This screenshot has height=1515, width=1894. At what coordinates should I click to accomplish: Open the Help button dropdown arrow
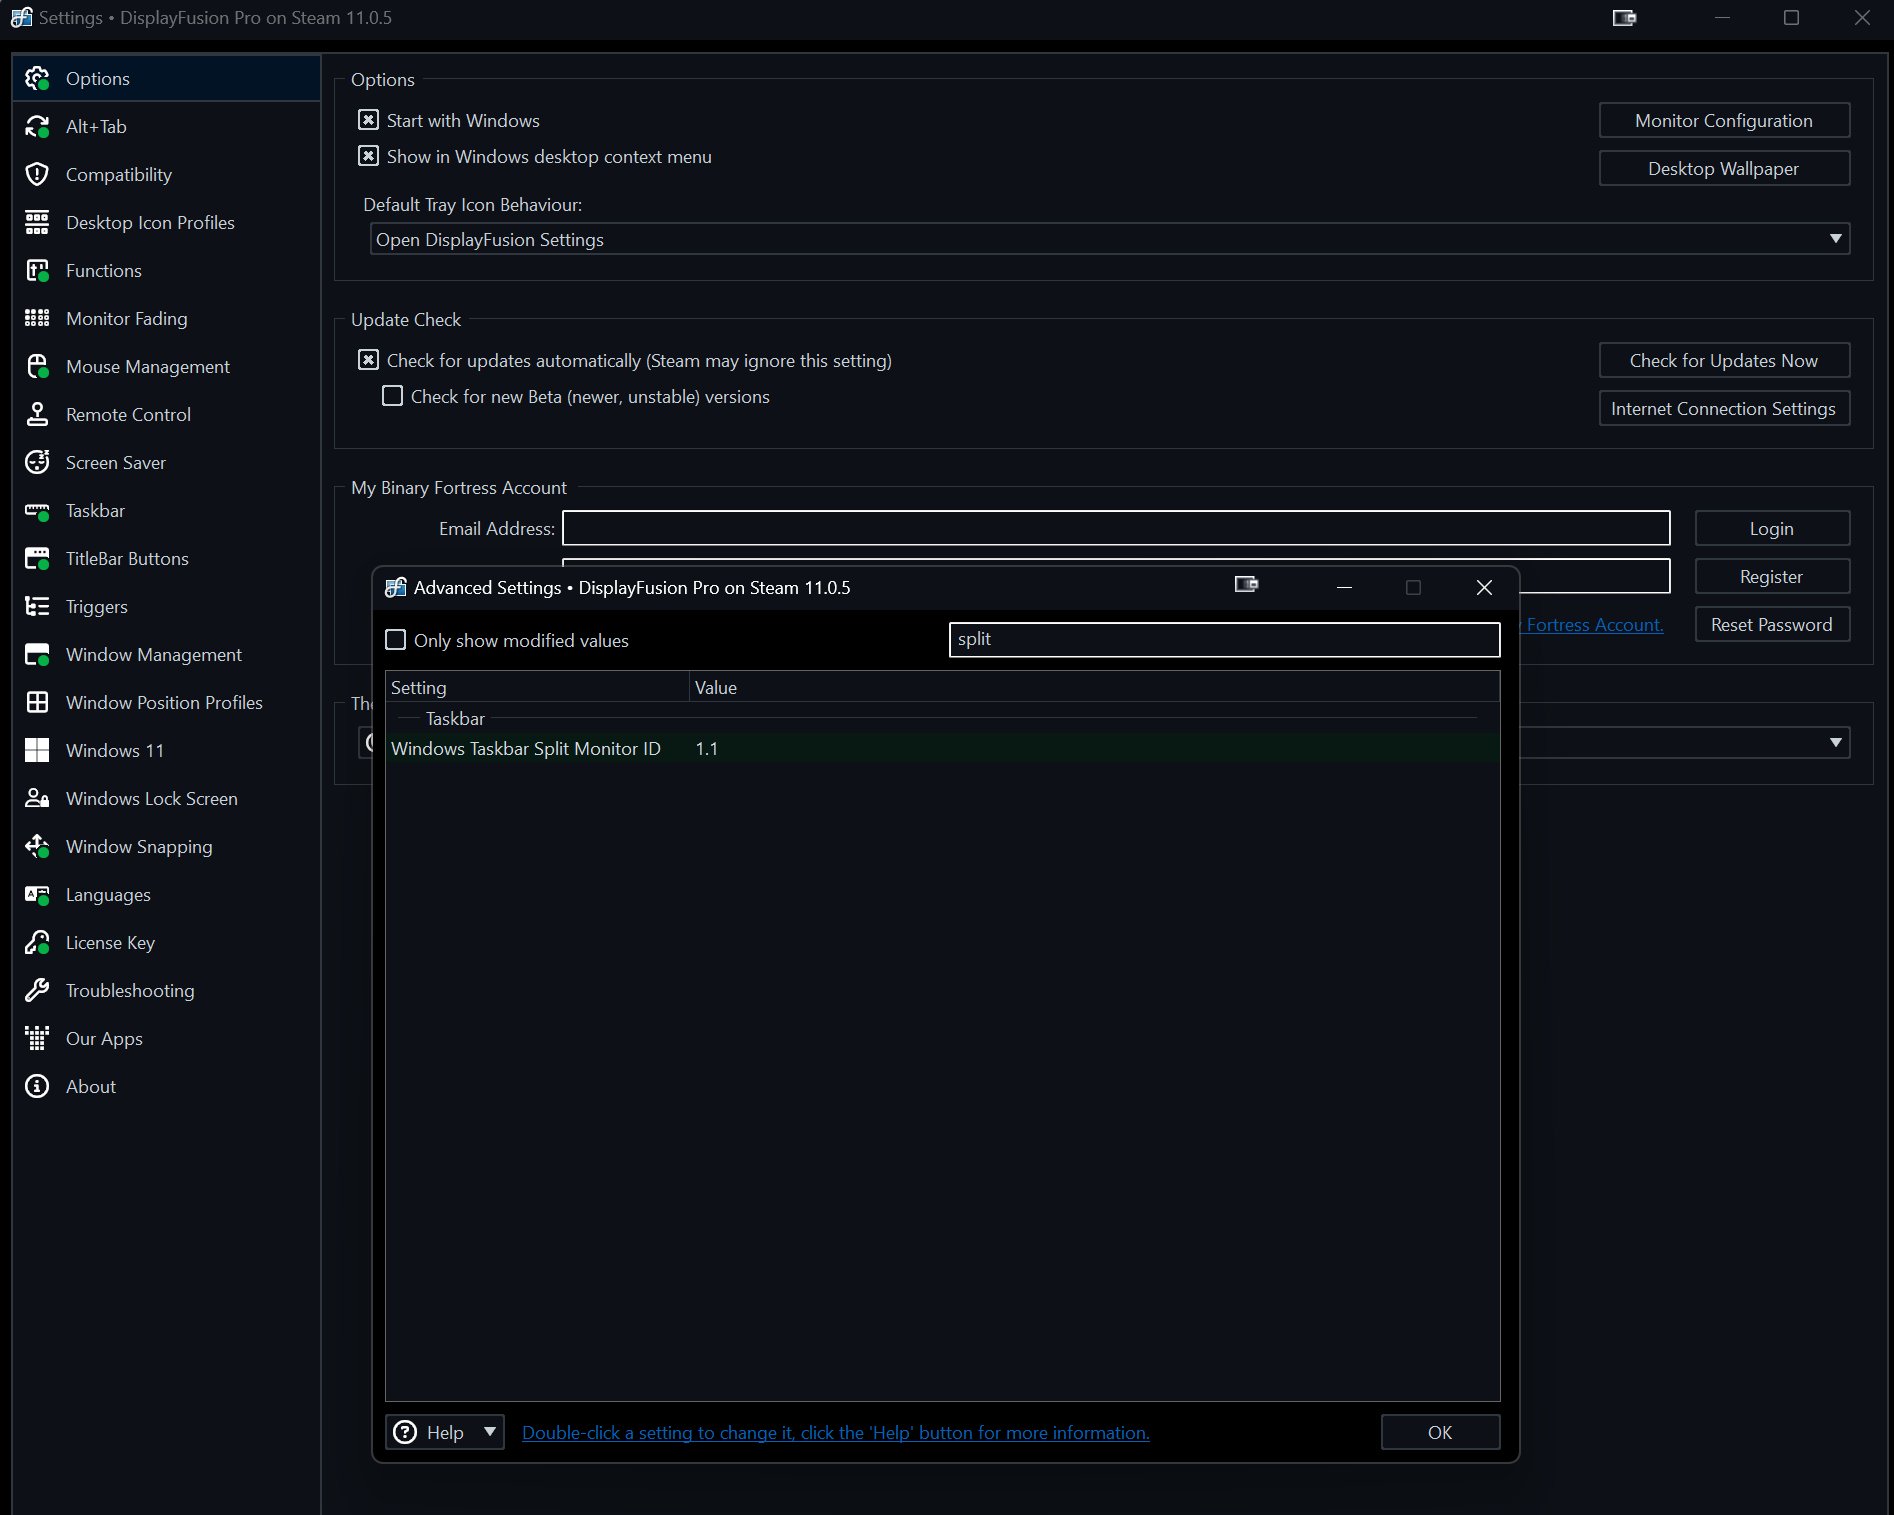click(x=490, y=1432)
